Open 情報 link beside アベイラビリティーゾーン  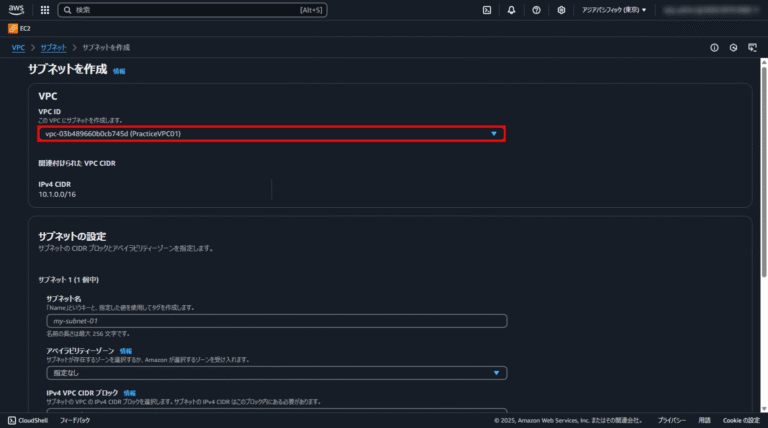click(126, 351)
